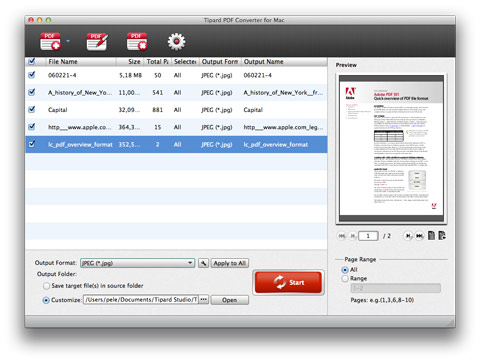Image resolution: width=480 pixels, height=362 pixels.
Task: Select the 060221-4 file name
Action: pos(62,75)
